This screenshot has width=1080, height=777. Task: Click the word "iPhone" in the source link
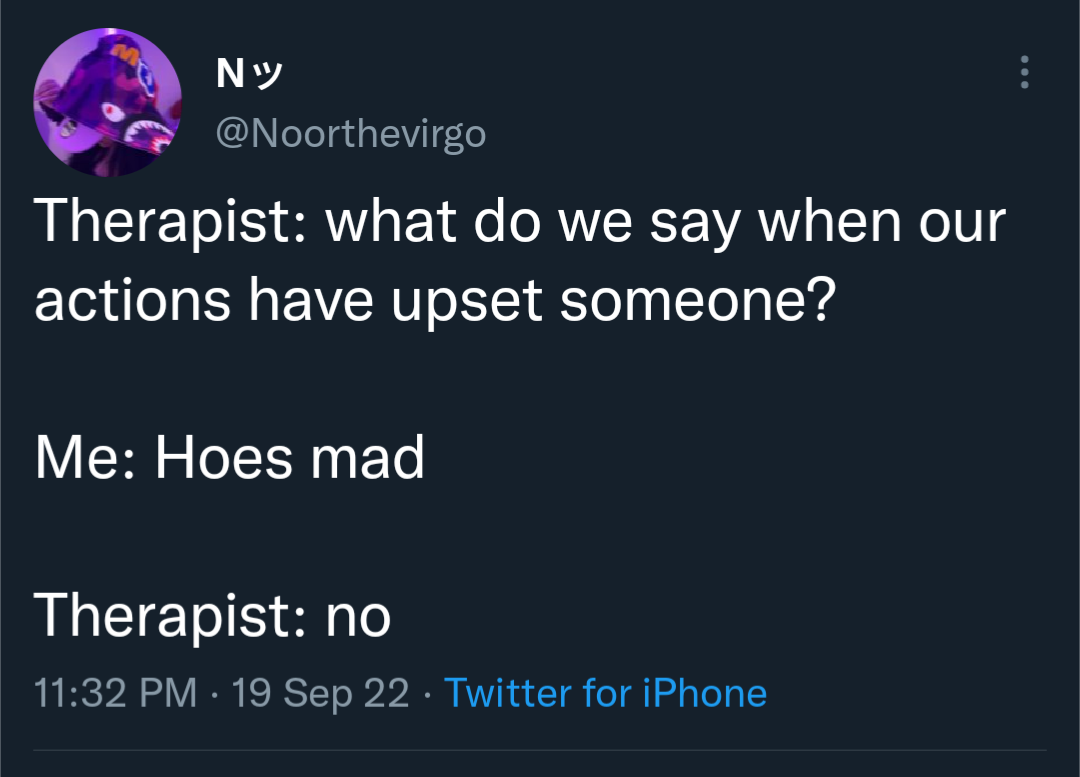coord(705,692)
